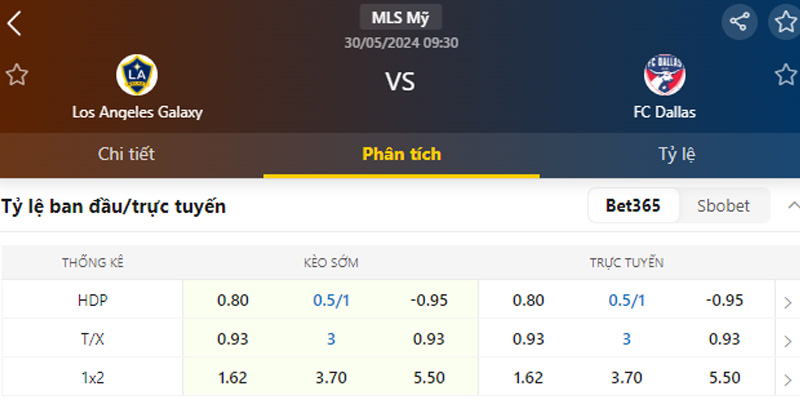
Task: Click the 0.5/1 early handicap link
Action: (x=331, y=300)
